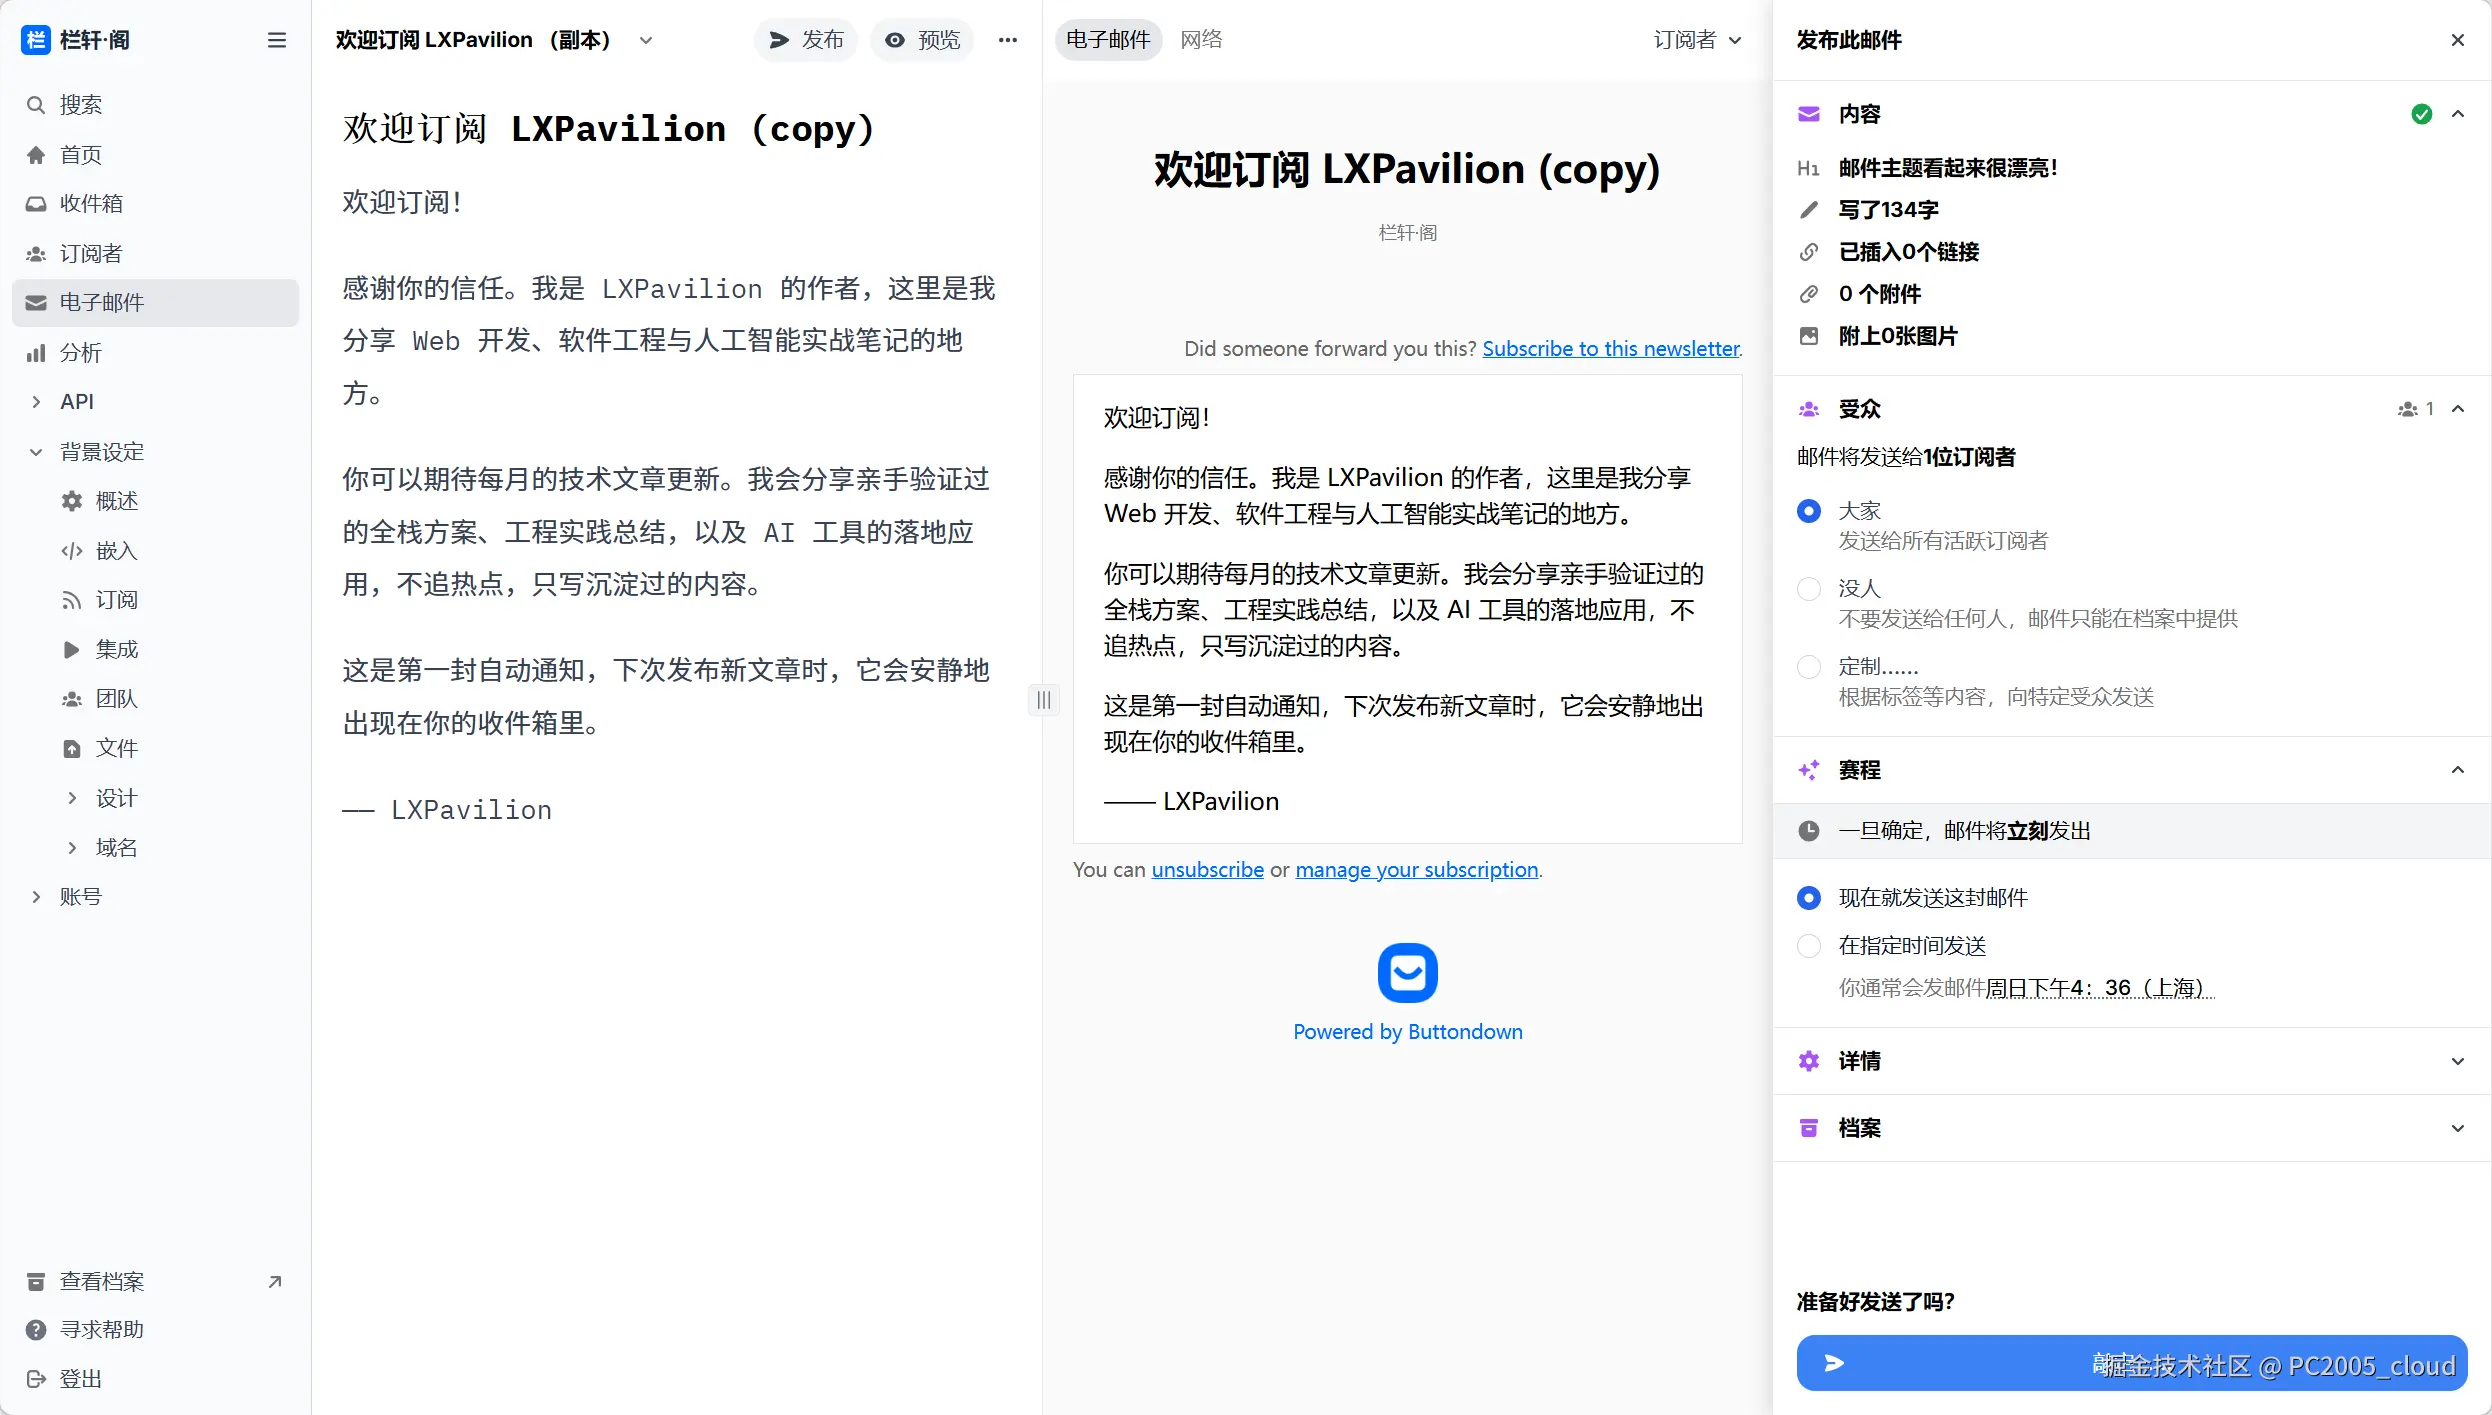Click the three-dots more options icon

coord(1008,40)
